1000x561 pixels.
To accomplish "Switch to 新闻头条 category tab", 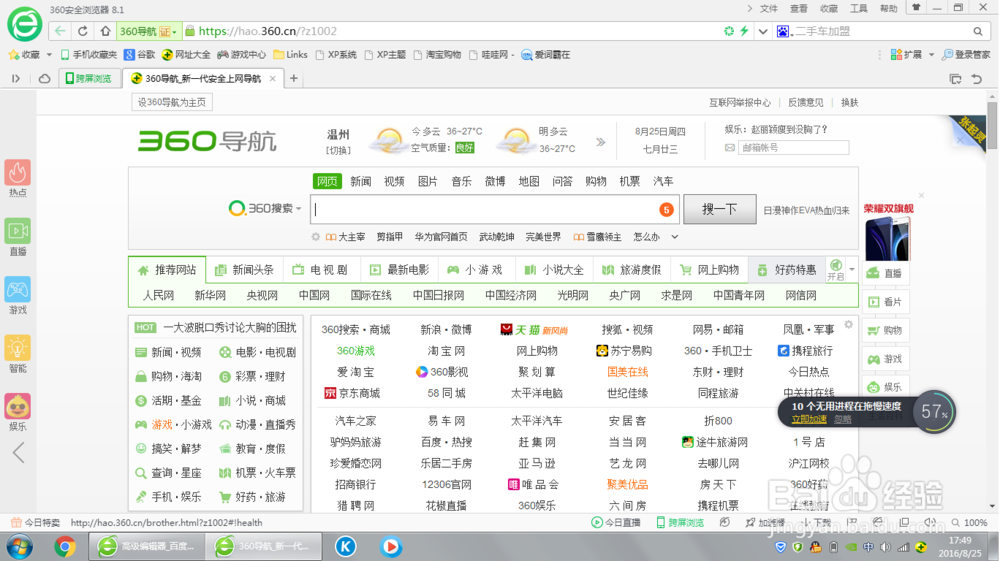I will click(245, 270).
